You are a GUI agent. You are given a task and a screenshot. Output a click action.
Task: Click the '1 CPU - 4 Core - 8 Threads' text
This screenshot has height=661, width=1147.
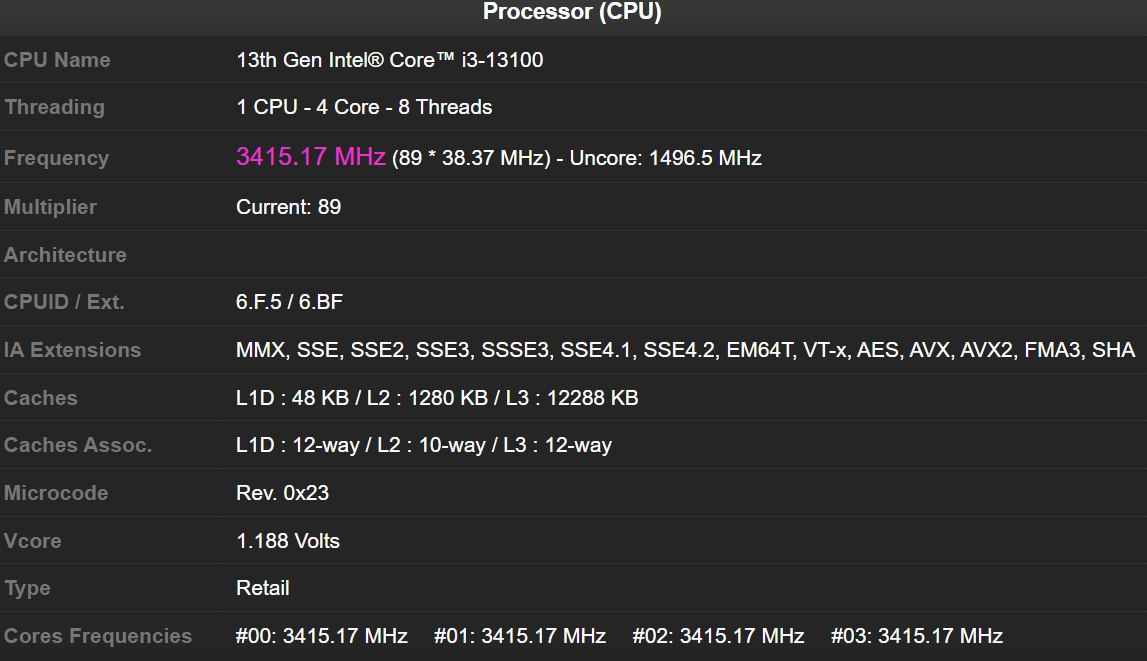(363, 107)
